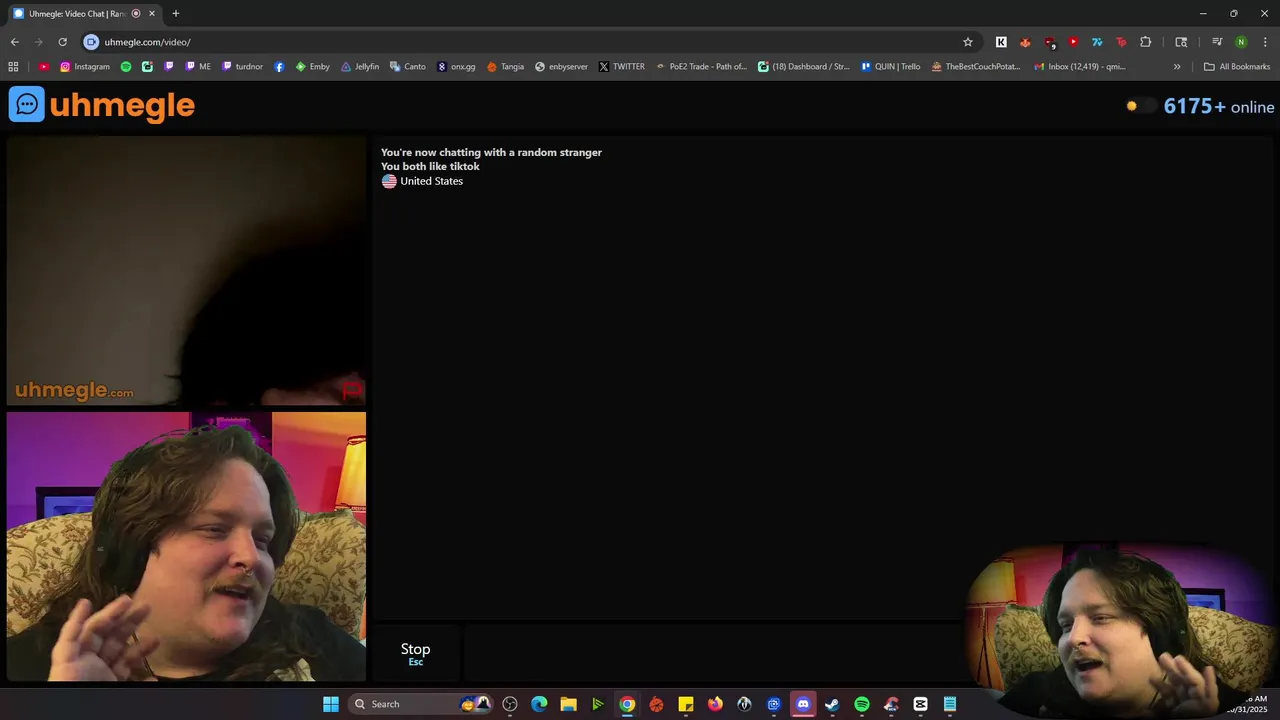Viewport: 1280px width, 720px height.
Task: Report stranger using the red flag icon
Action: click(352, 390)
